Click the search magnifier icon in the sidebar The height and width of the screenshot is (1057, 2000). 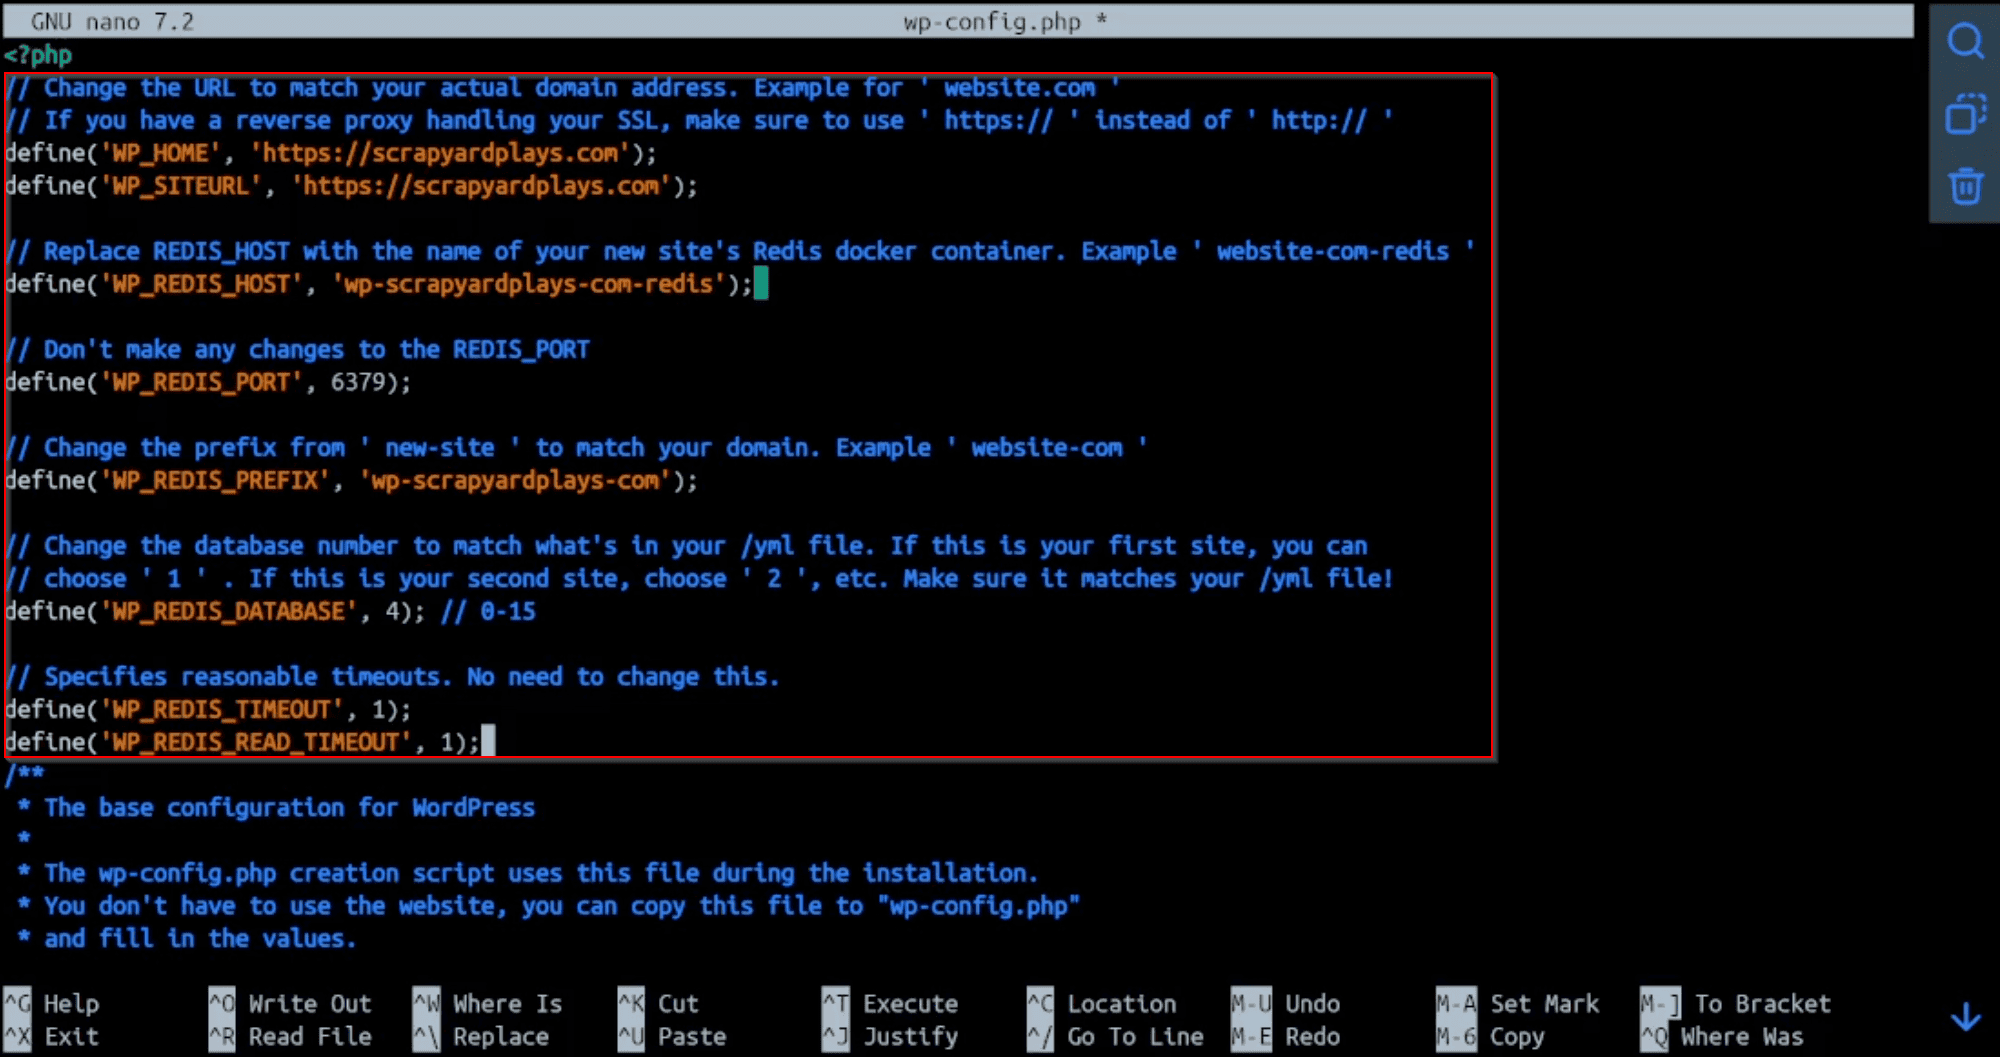[1964, 42]
